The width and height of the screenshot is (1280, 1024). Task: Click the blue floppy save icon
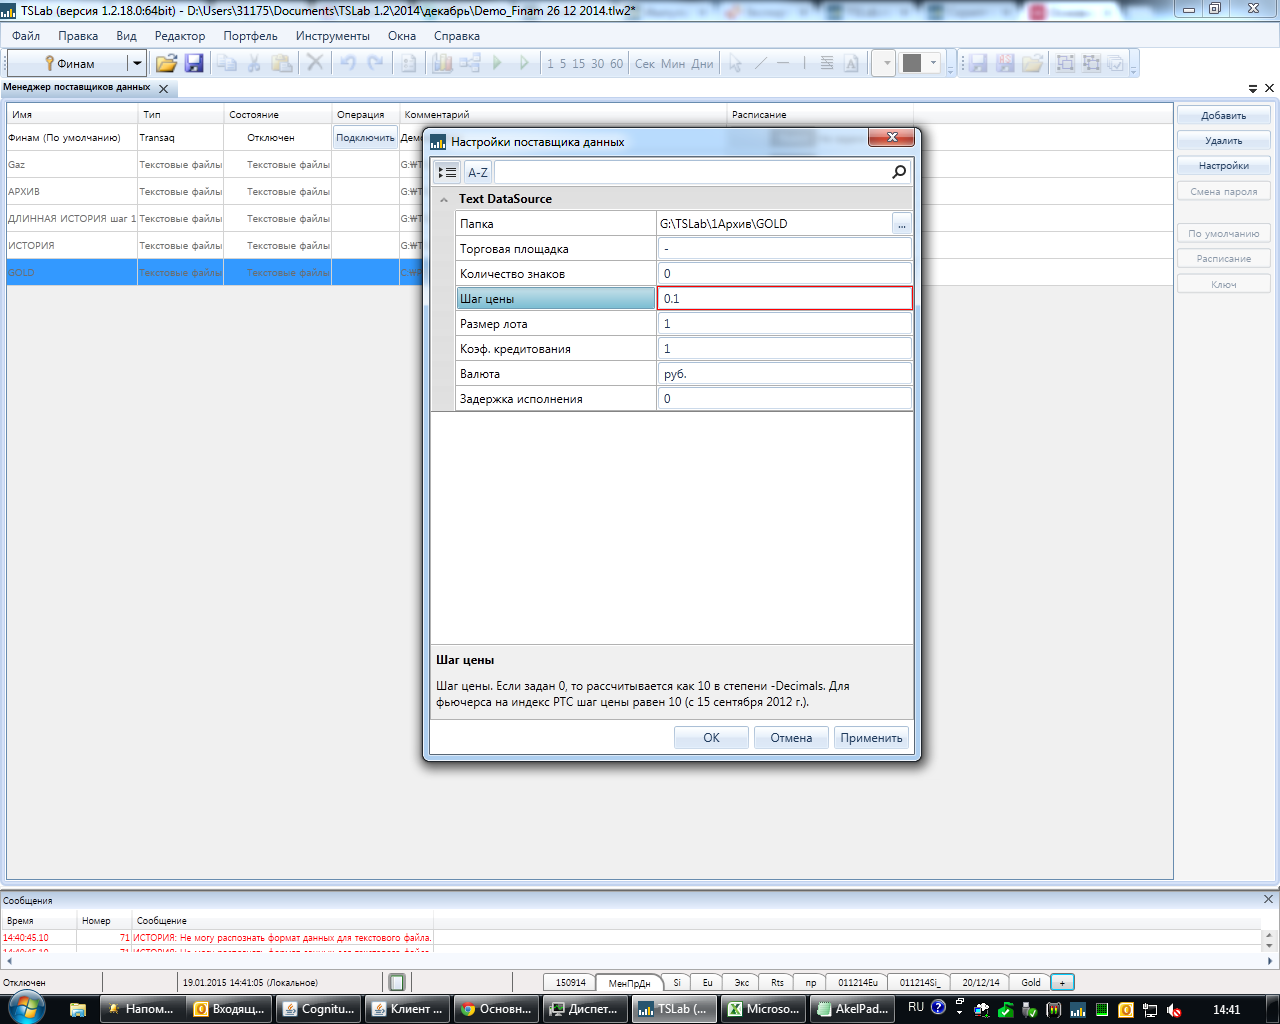coord(194,63)
